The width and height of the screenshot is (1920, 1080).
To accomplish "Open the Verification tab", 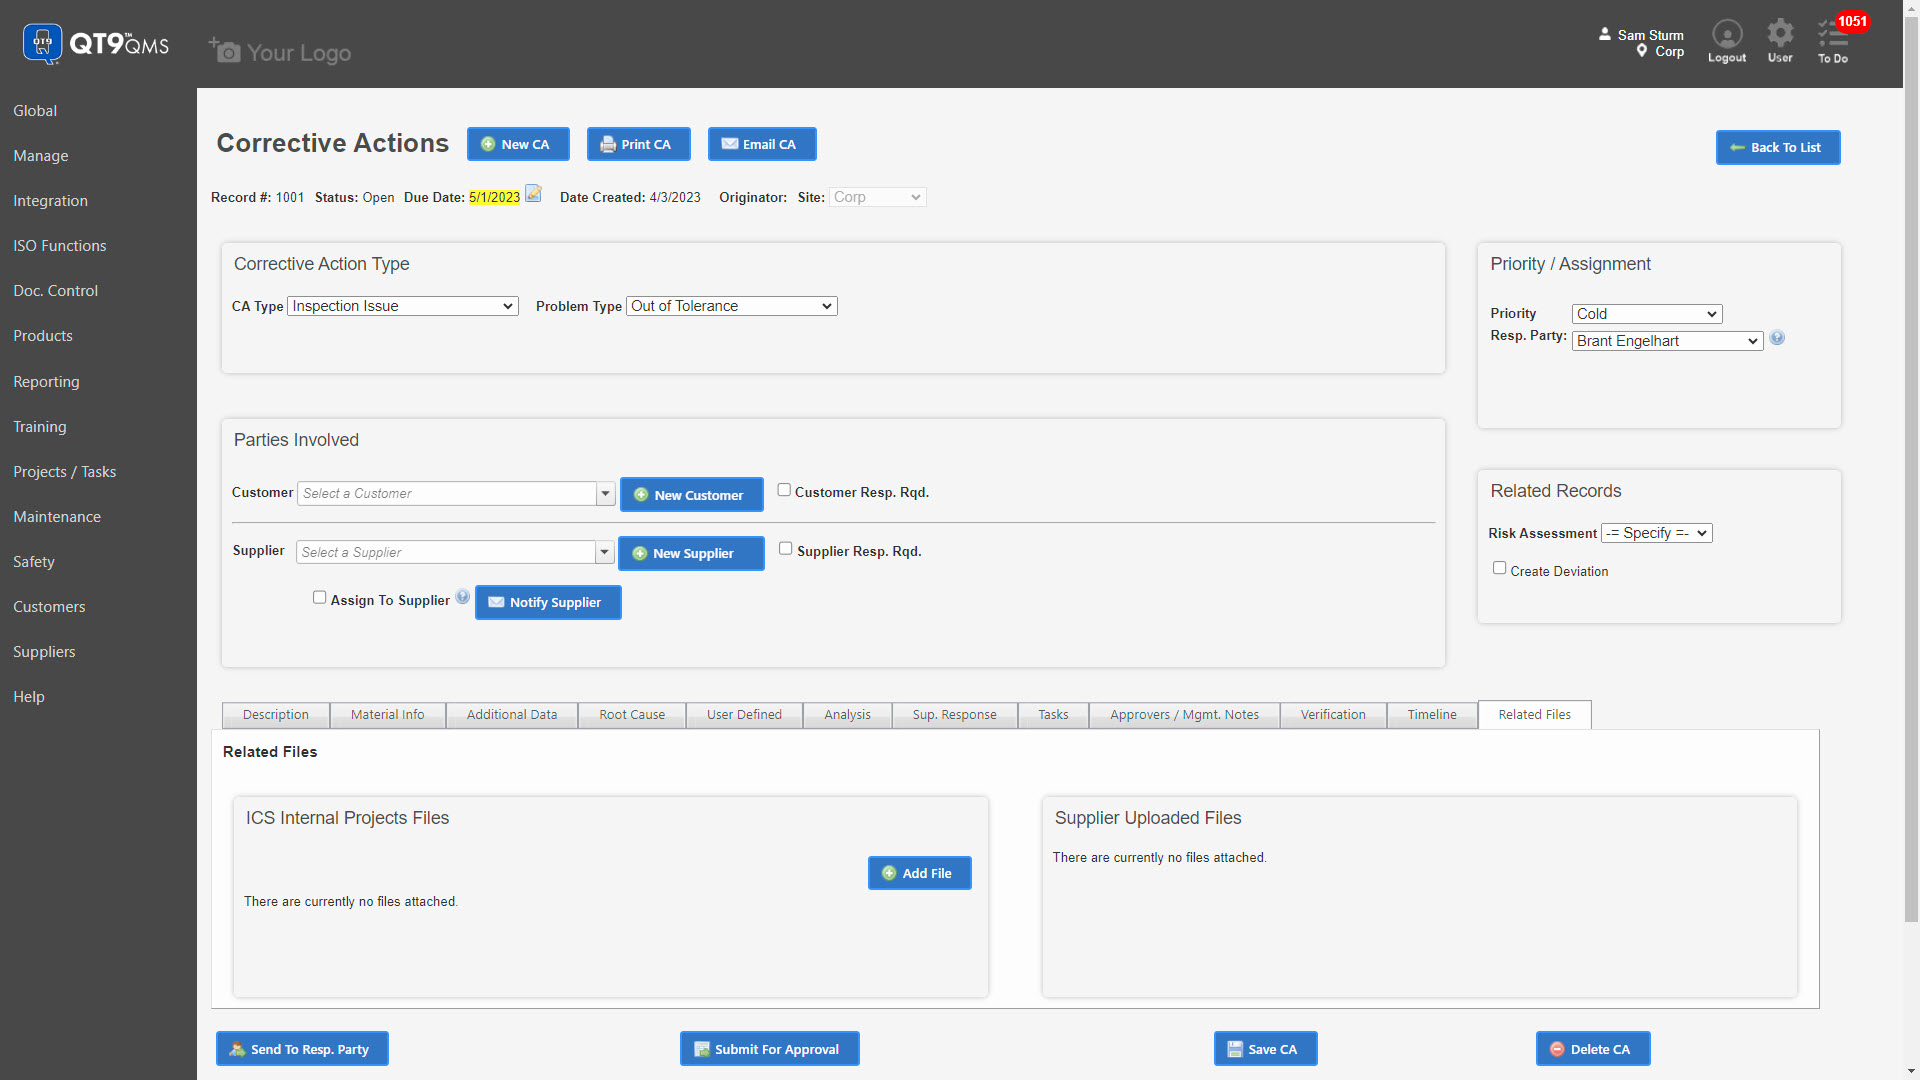I will 1332,714.
